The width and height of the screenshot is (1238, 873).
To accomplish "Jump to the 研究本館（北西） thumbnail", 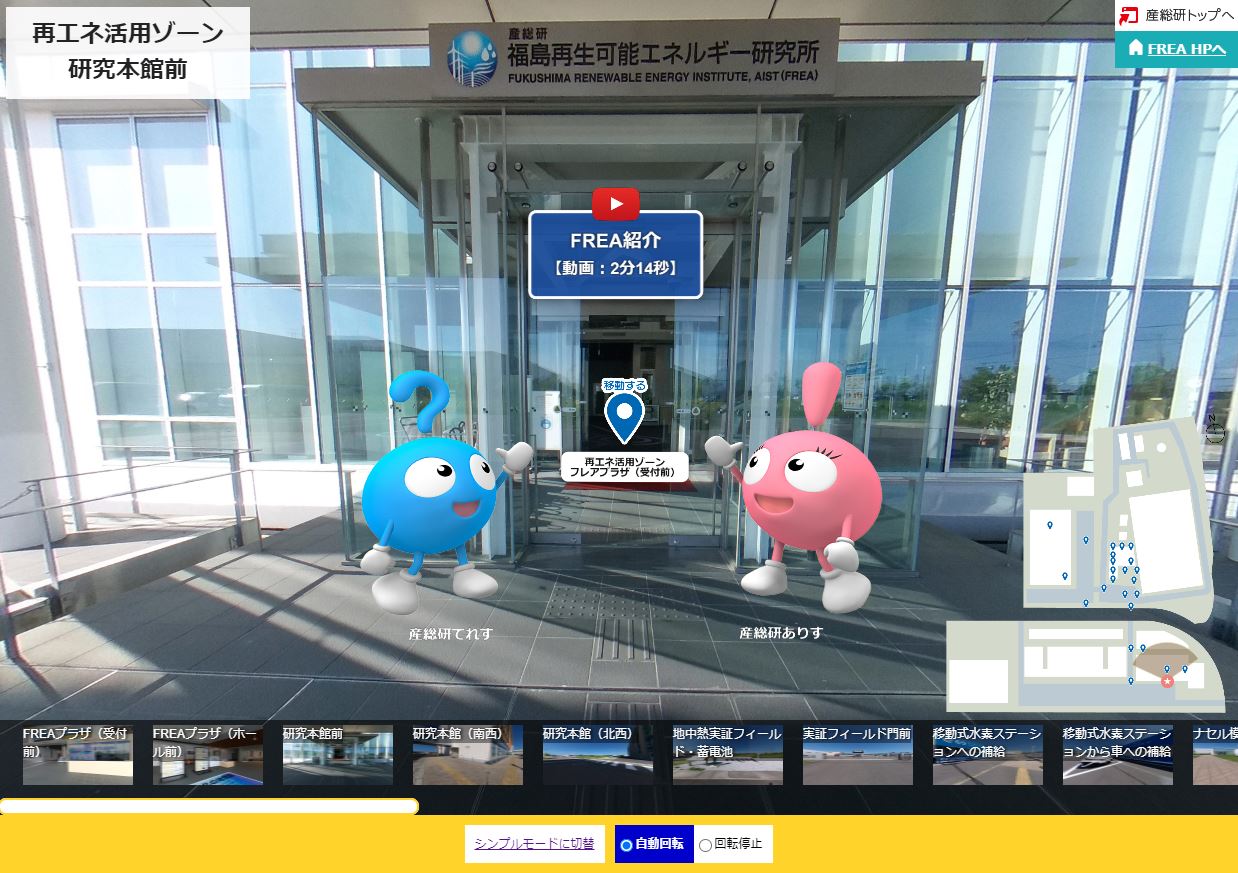I will pos(598,755).
